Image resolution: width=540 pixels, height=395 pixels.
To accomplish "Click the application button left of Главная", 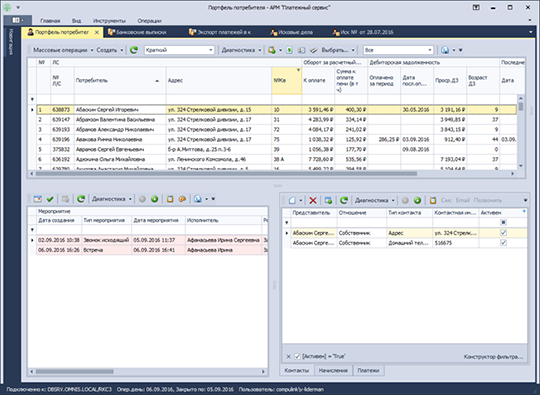I will [18, 20].
